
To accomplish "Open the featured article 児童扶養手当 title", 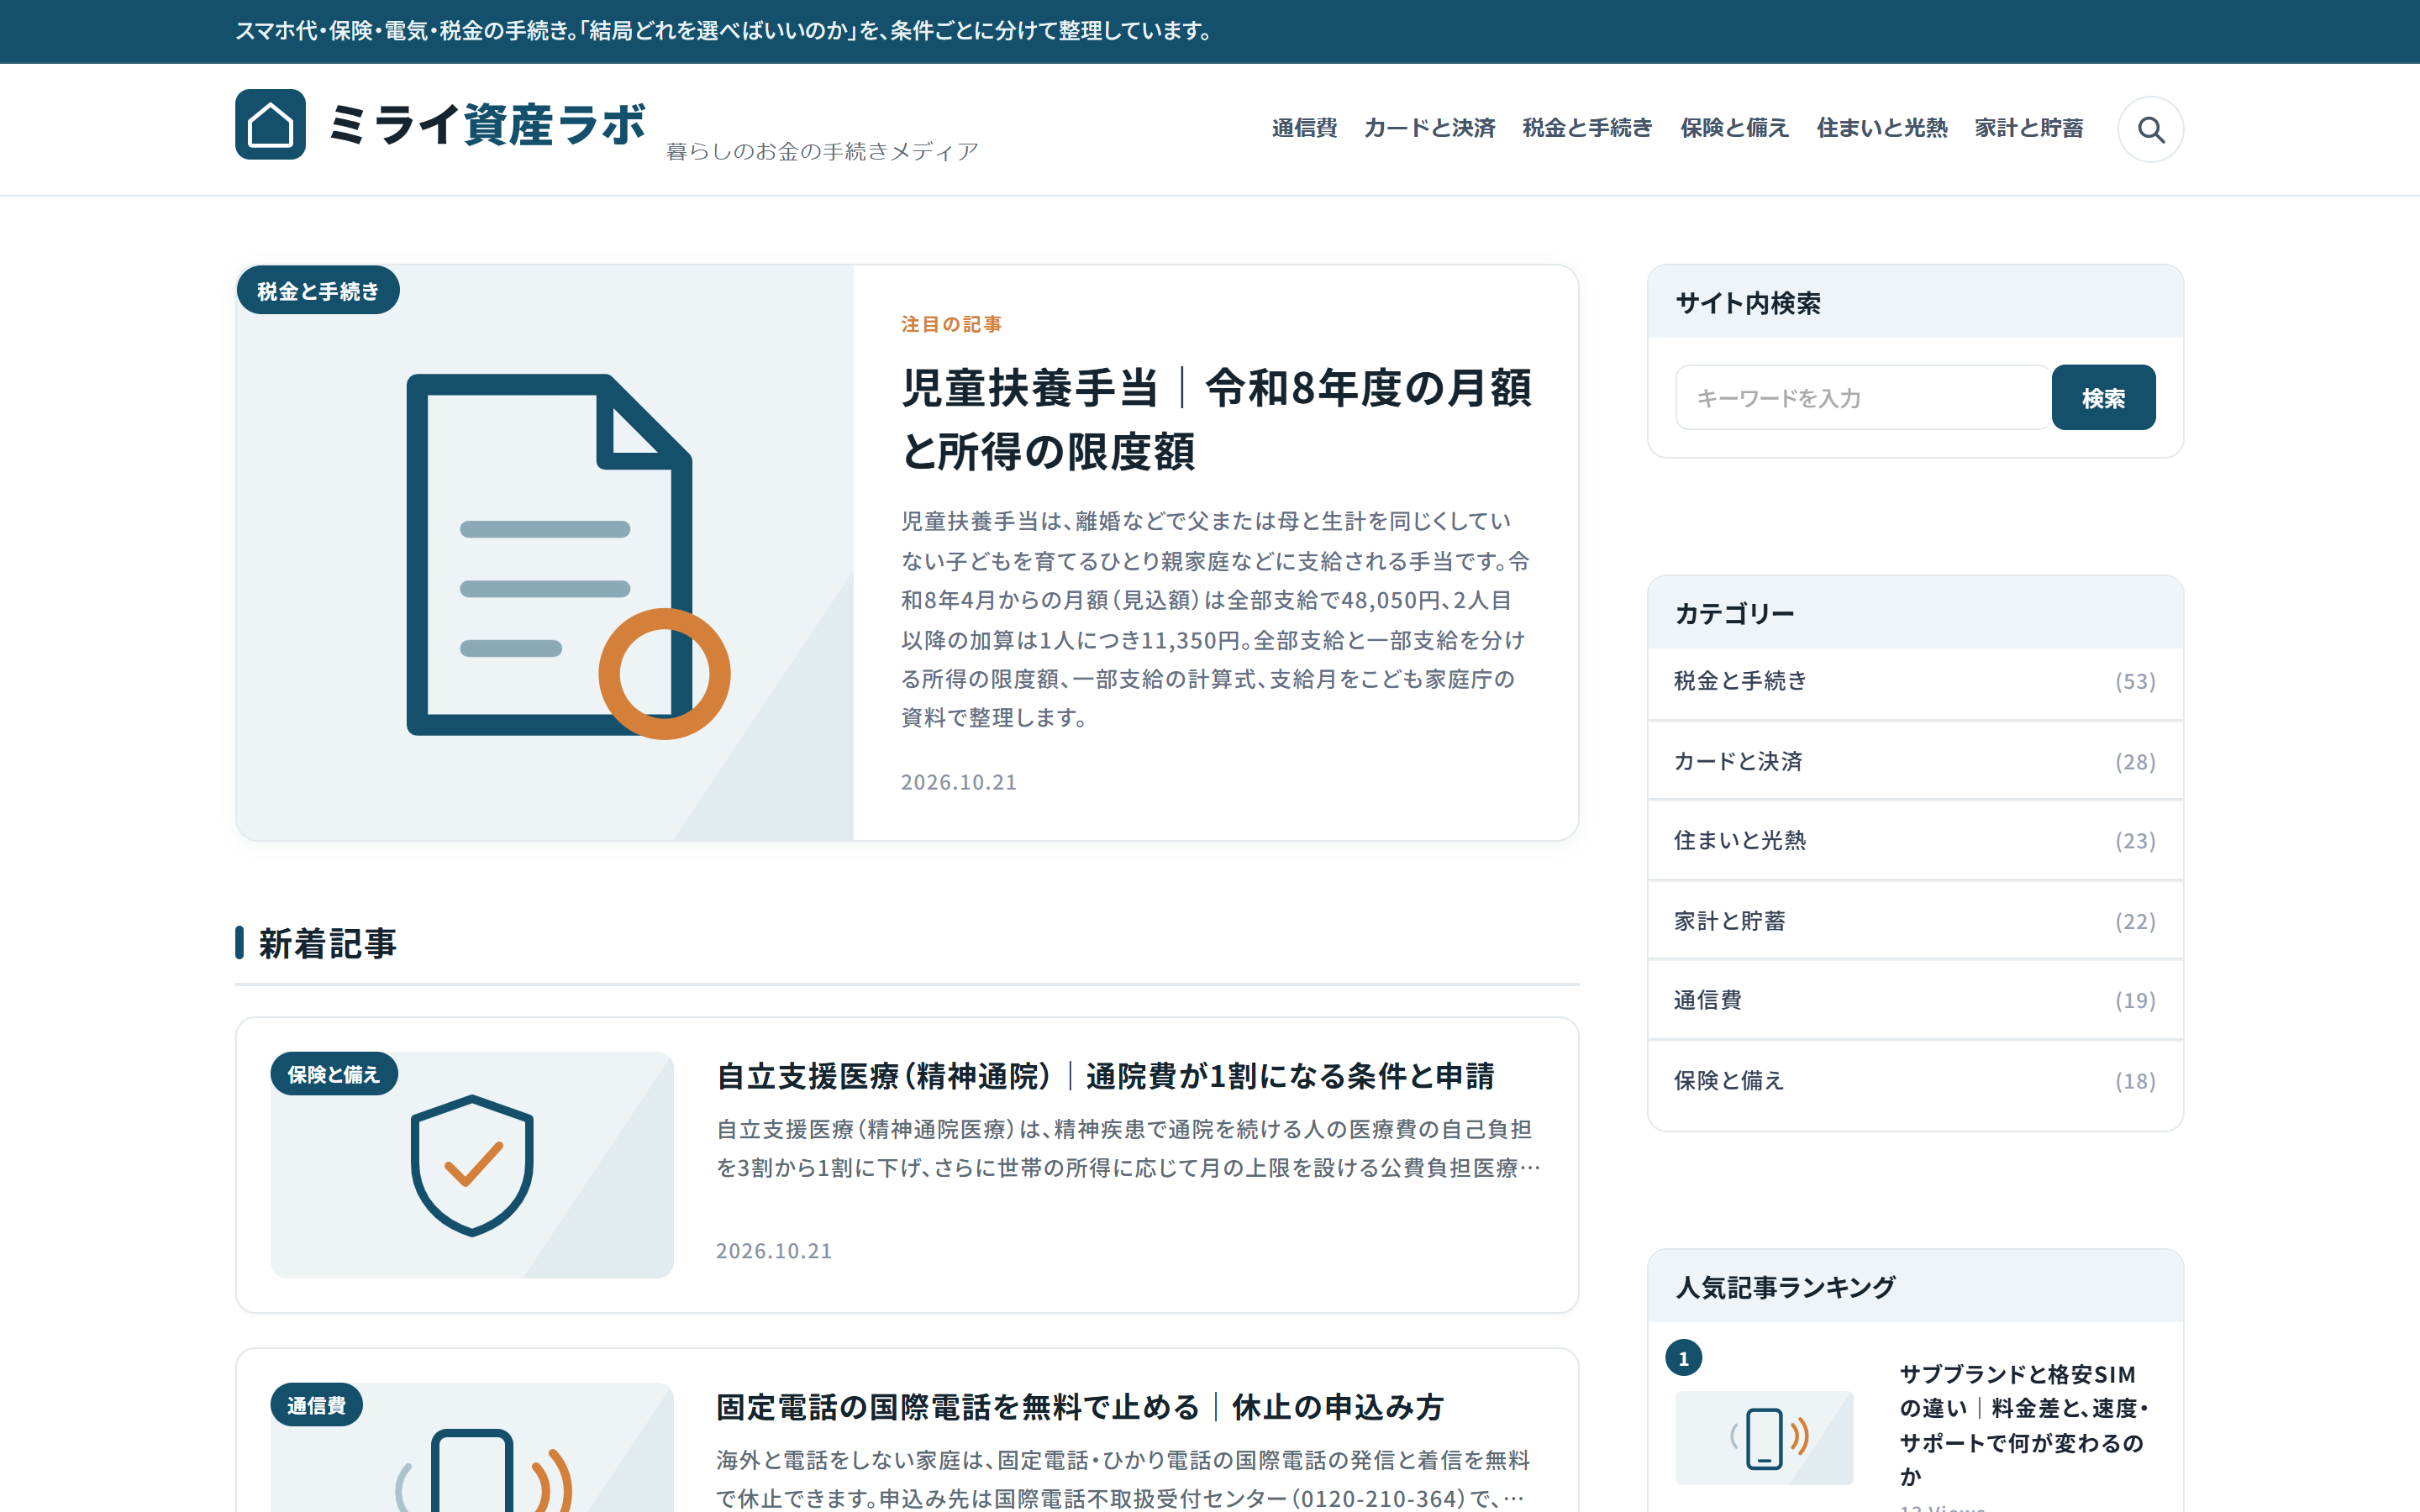I will 1216,419.
